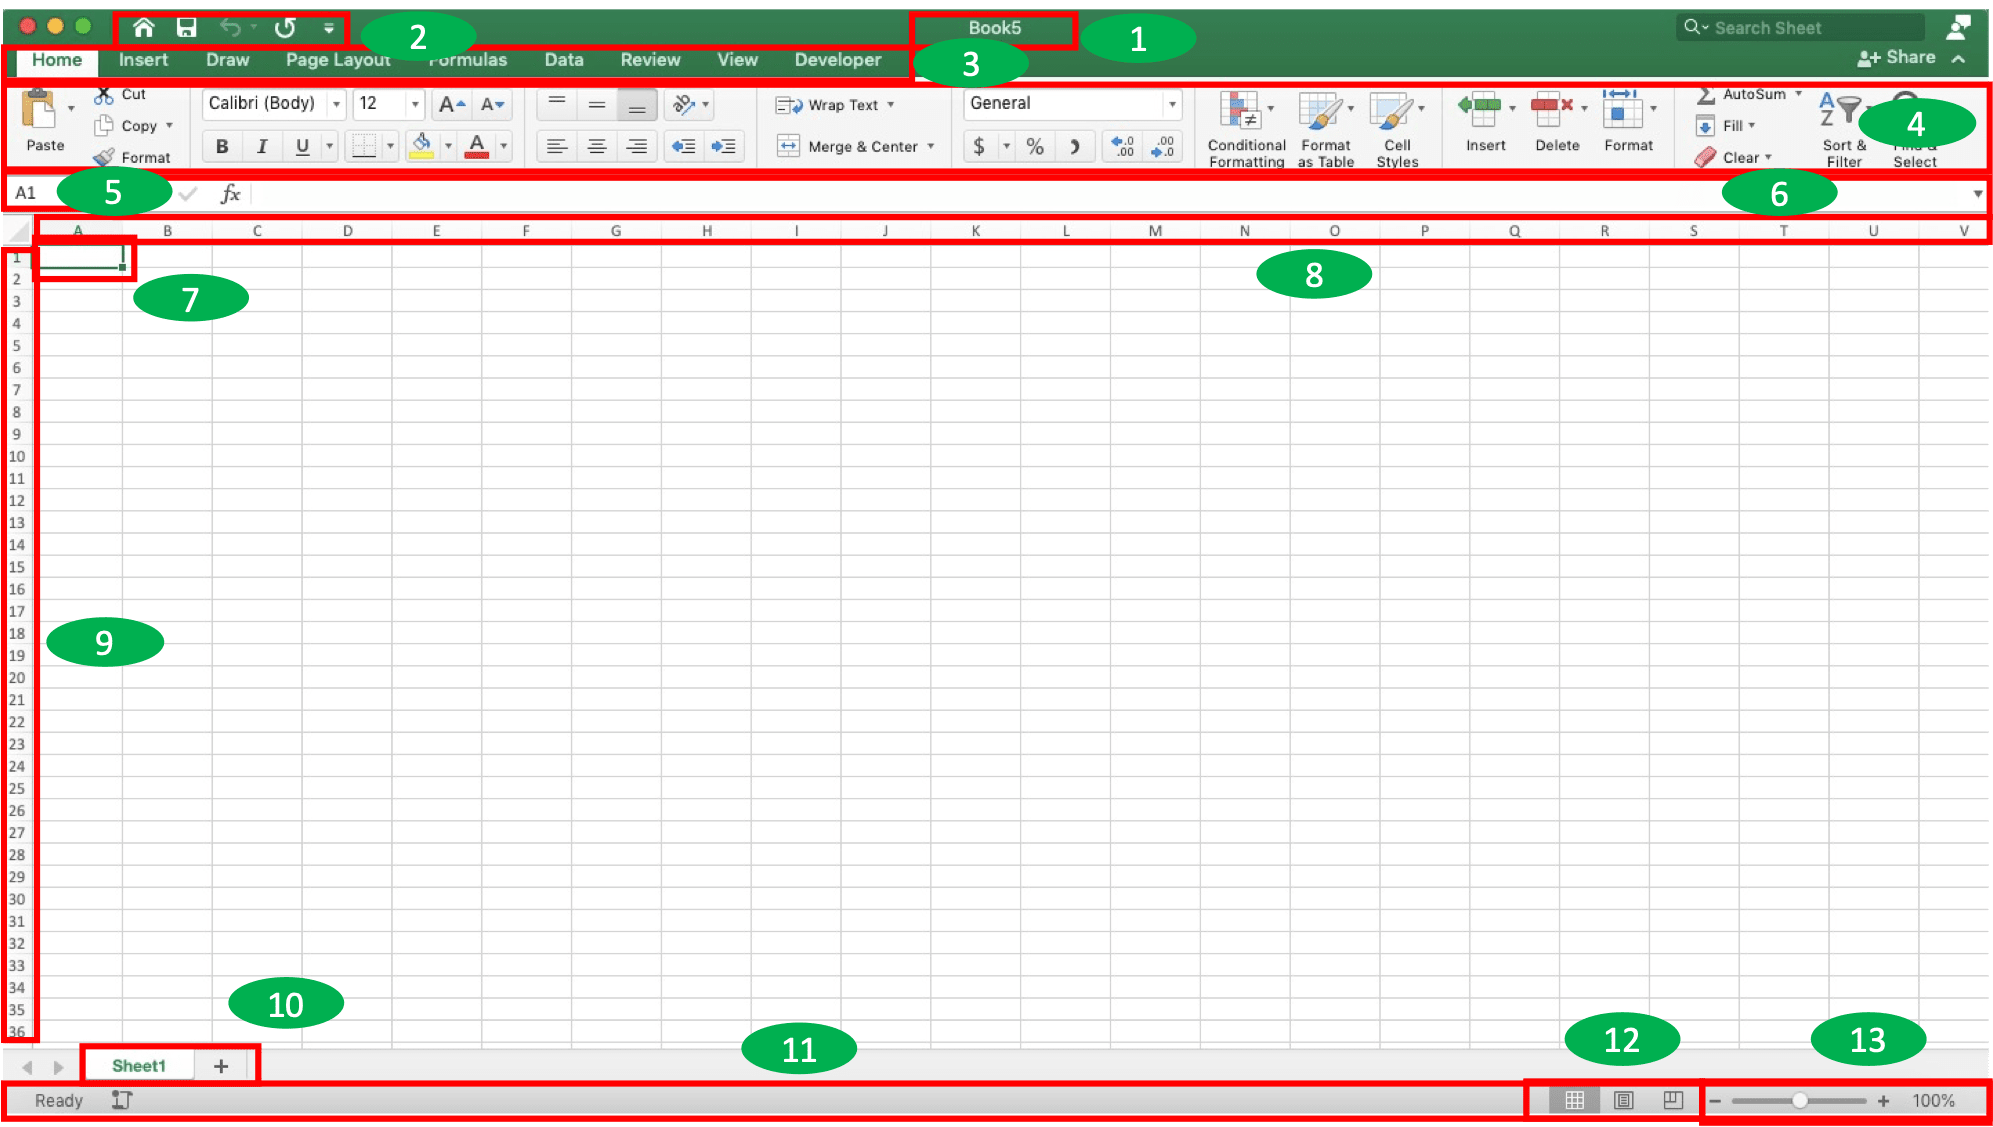The width and height of the screenshot is (1993, 1127).
Task: Select the Sheet1 tab
Action: pos(139,1066)
